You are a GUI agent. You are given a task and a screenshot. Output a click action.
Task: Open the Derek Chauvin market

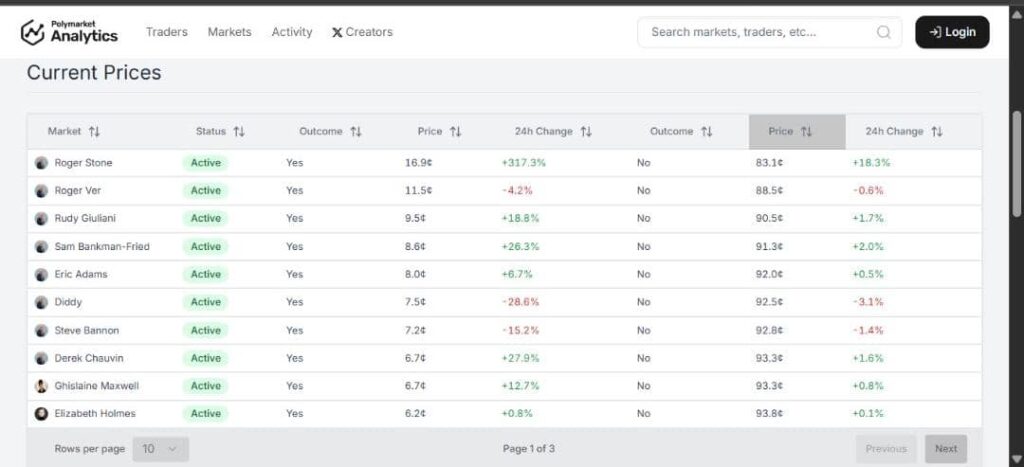coord(89,358)
